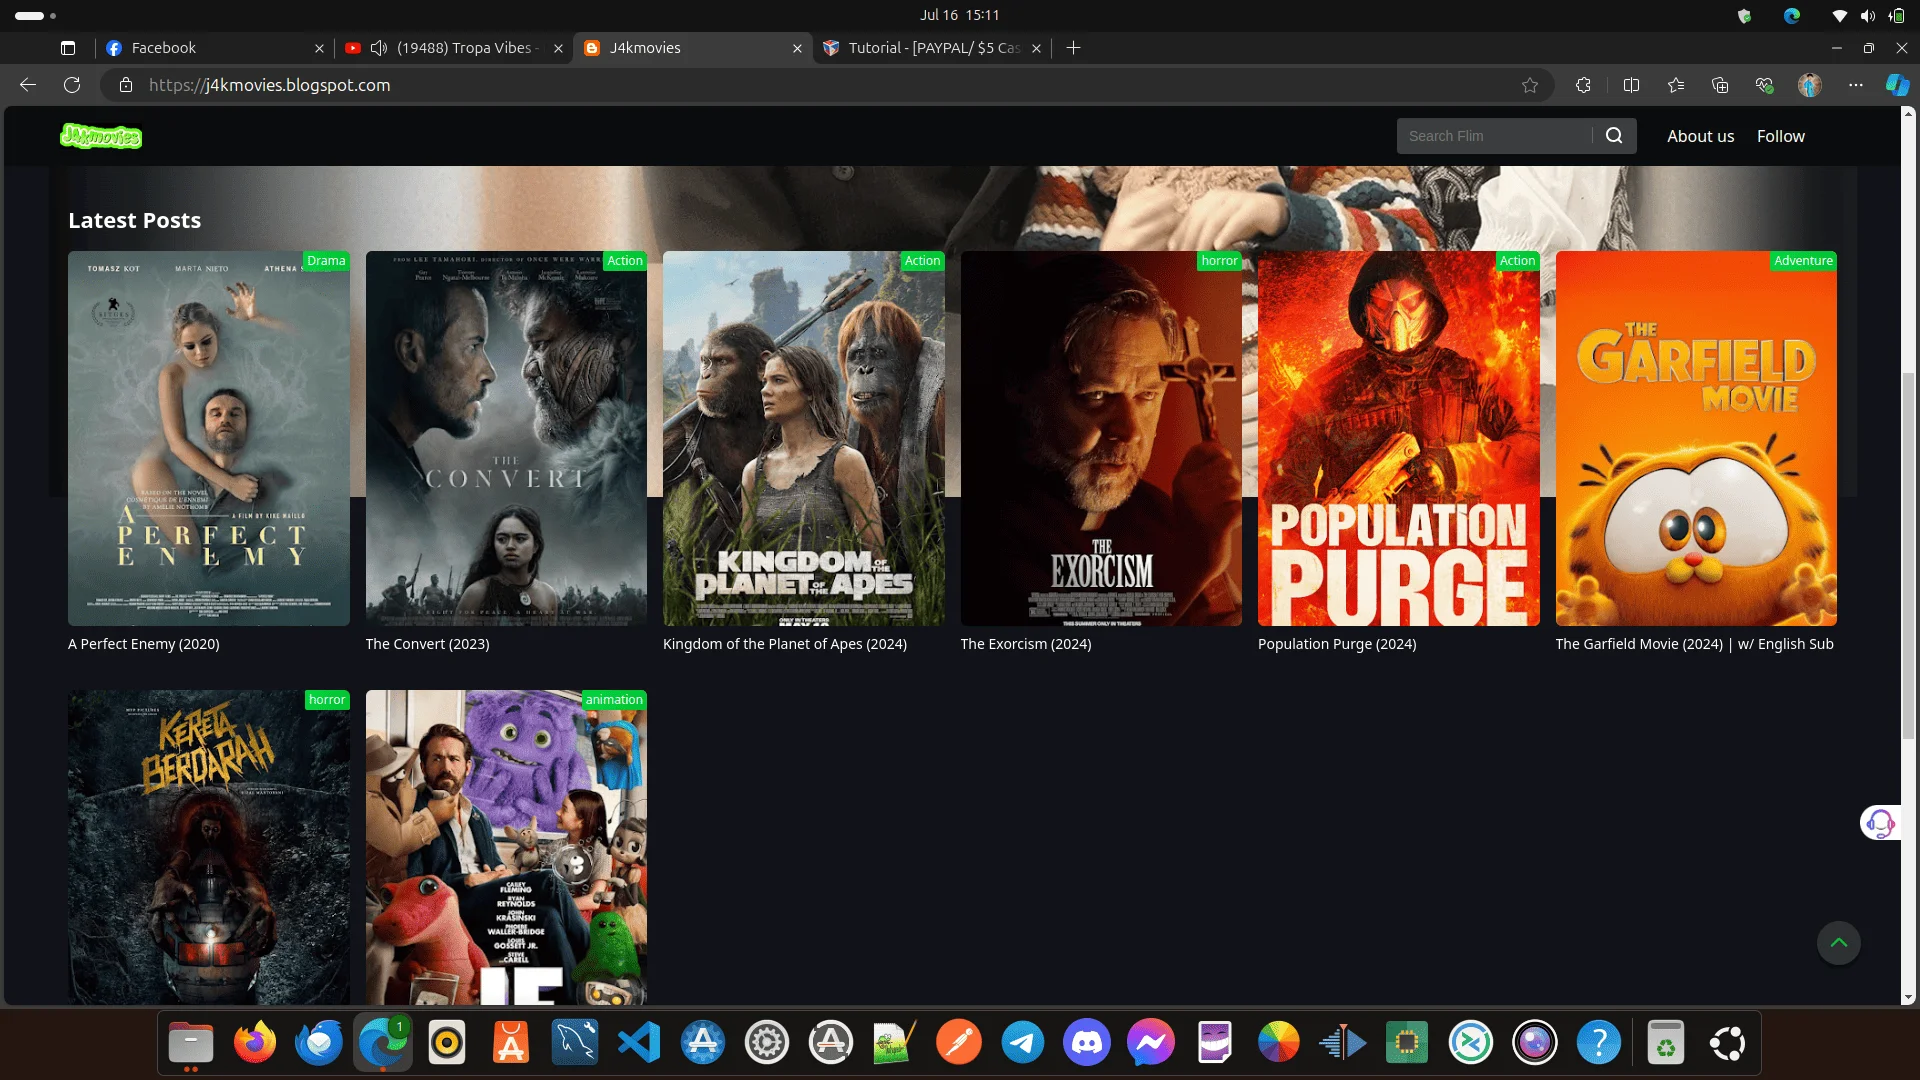Open Discord from the dock
This screenshot has height=1080, width=1920.
(x=1087, y=1043)
